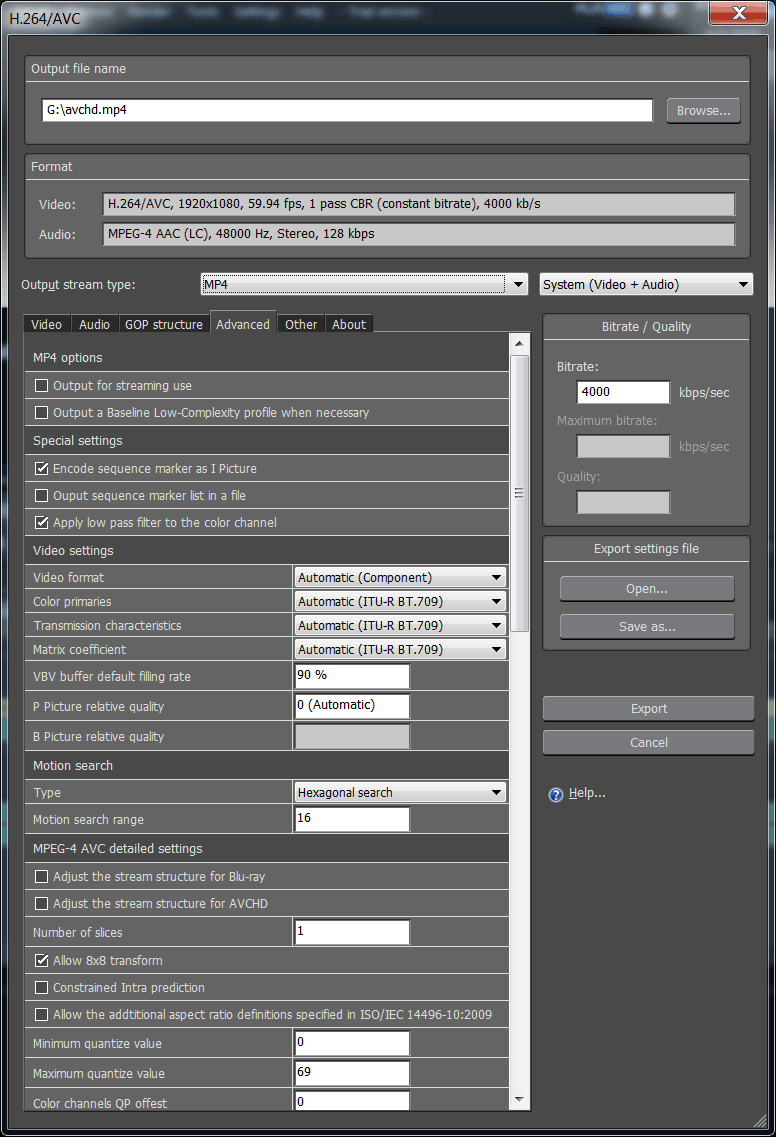Click the Export button
The width and height of the screenshot is (776, 1137).
pos(648,708)
